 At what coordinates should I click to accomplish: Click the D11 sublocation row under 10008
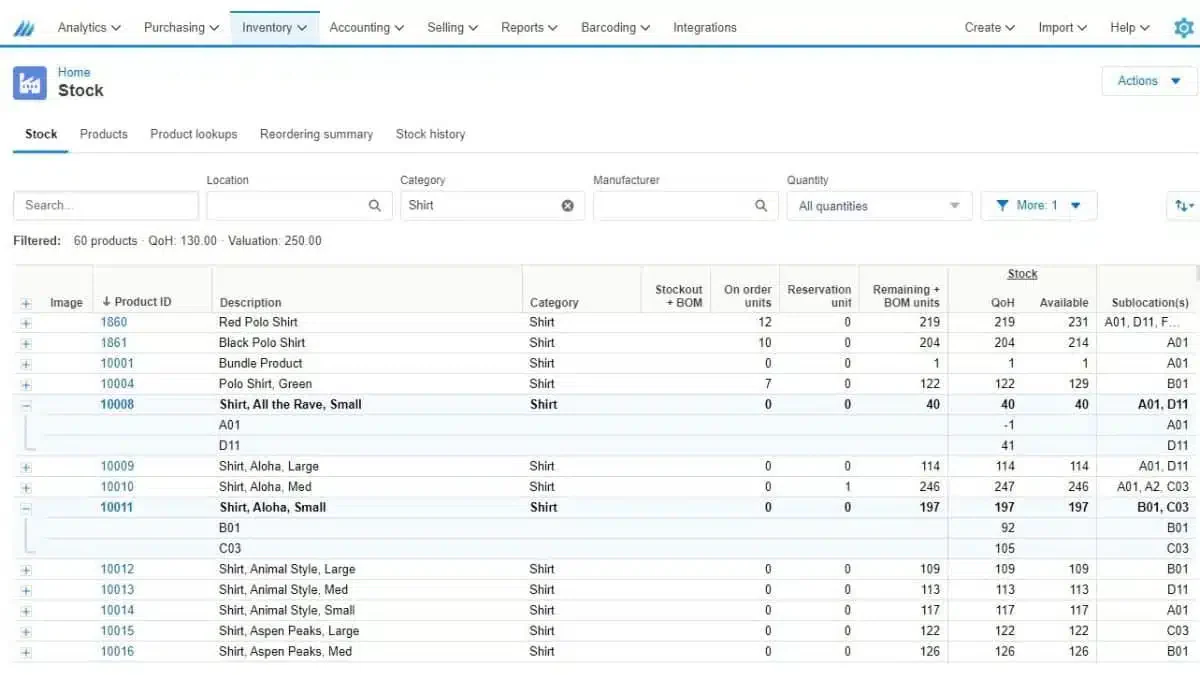coord(605,446)
